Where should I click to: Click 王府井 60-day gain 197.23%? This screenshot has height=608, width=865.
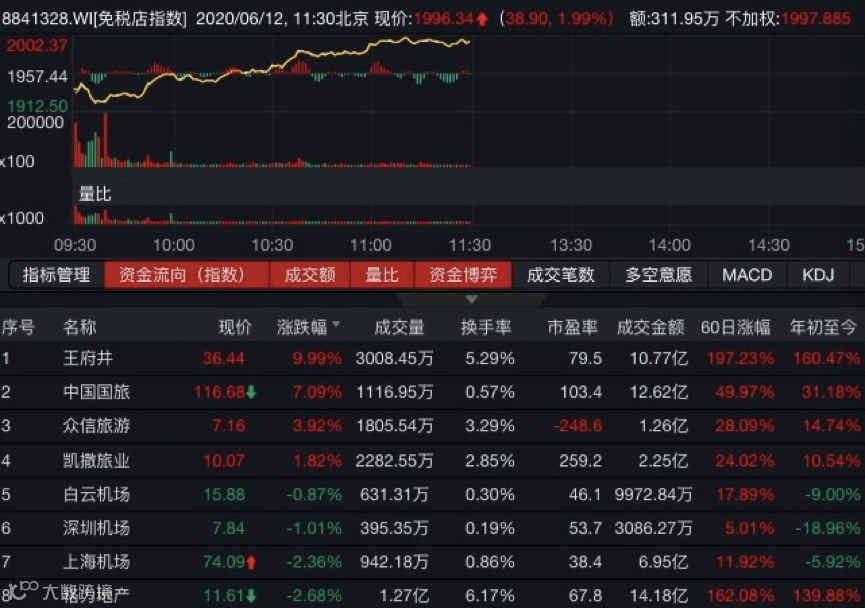[740, 359]
